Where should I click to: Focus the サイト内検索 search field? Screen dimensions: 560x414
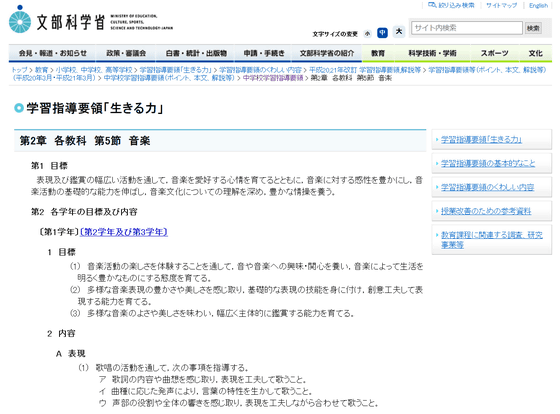point(467,28)
